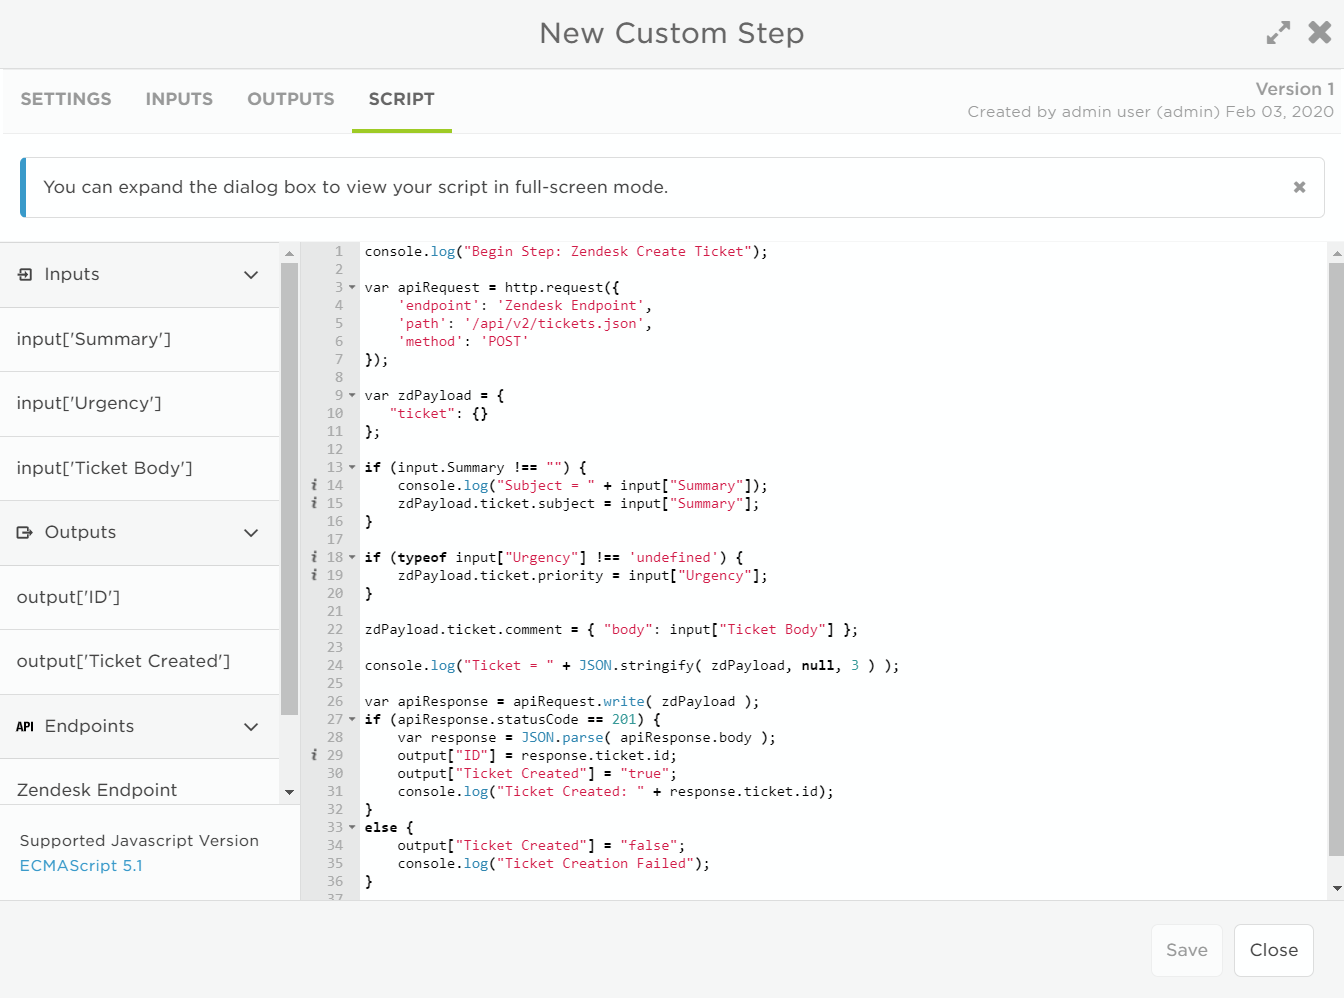This screenshot has width=1344, height=998.
Task: Click the code editor scrollbar down arrow
Action: (1336, 888)
